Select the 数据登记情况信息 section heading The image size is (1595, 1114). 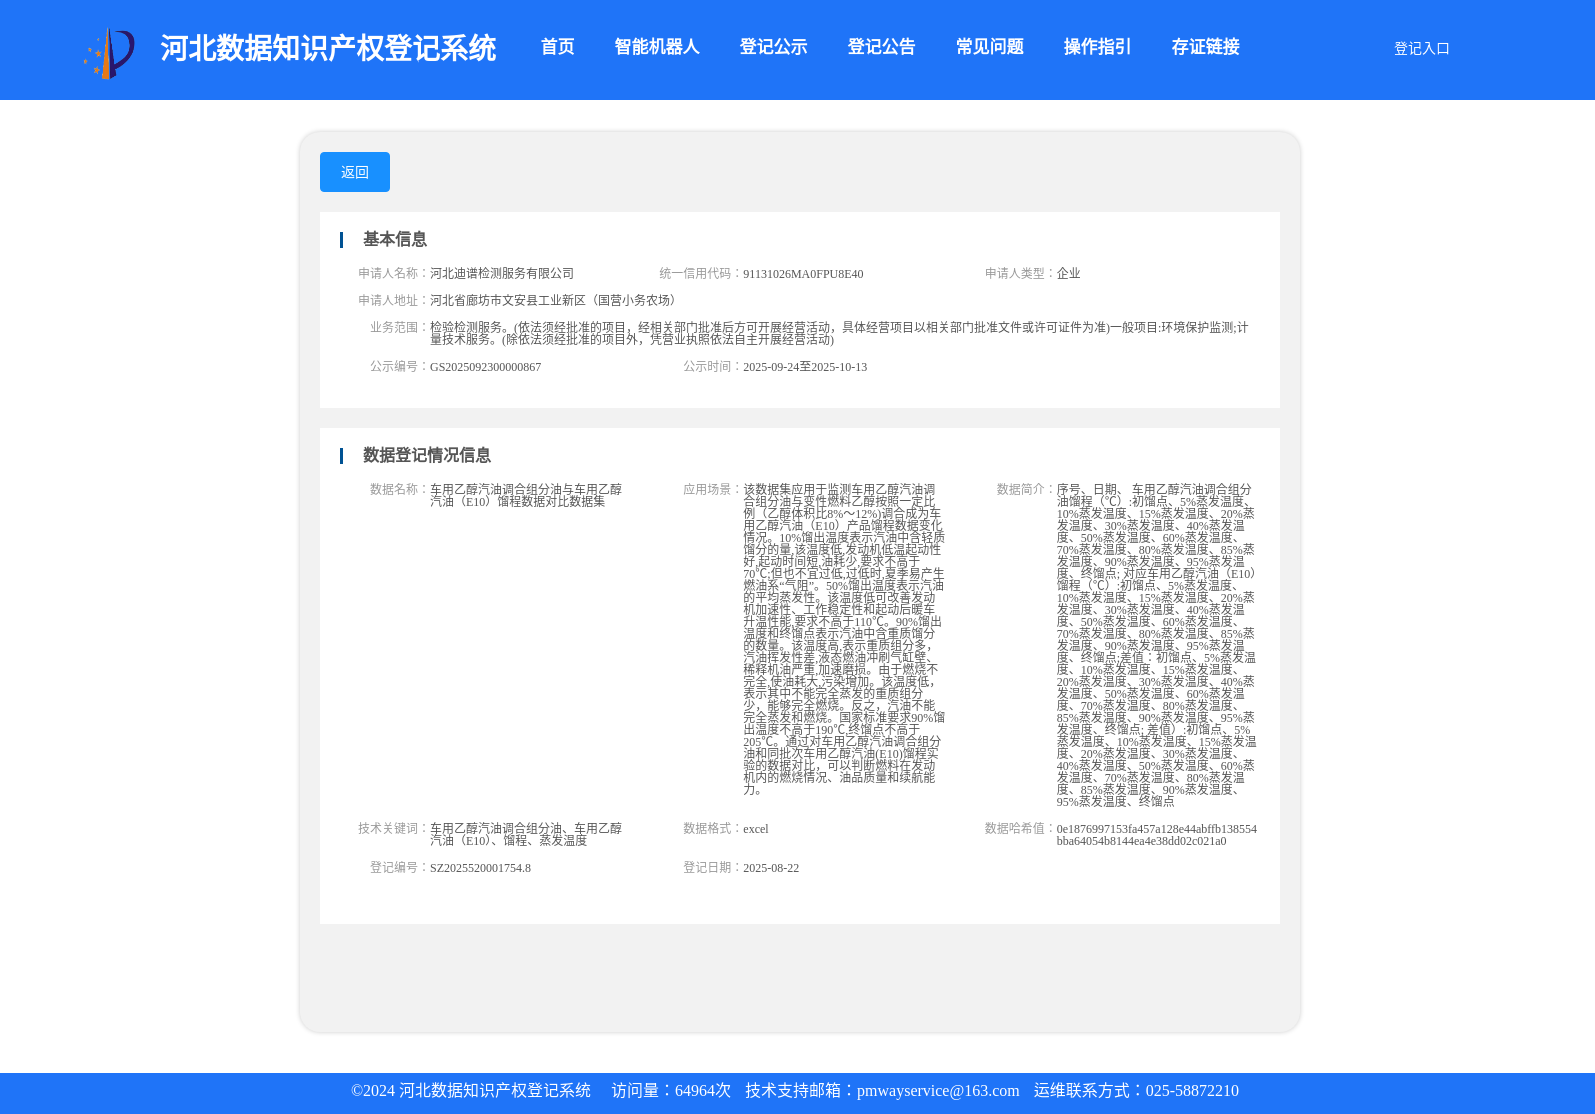426,456
